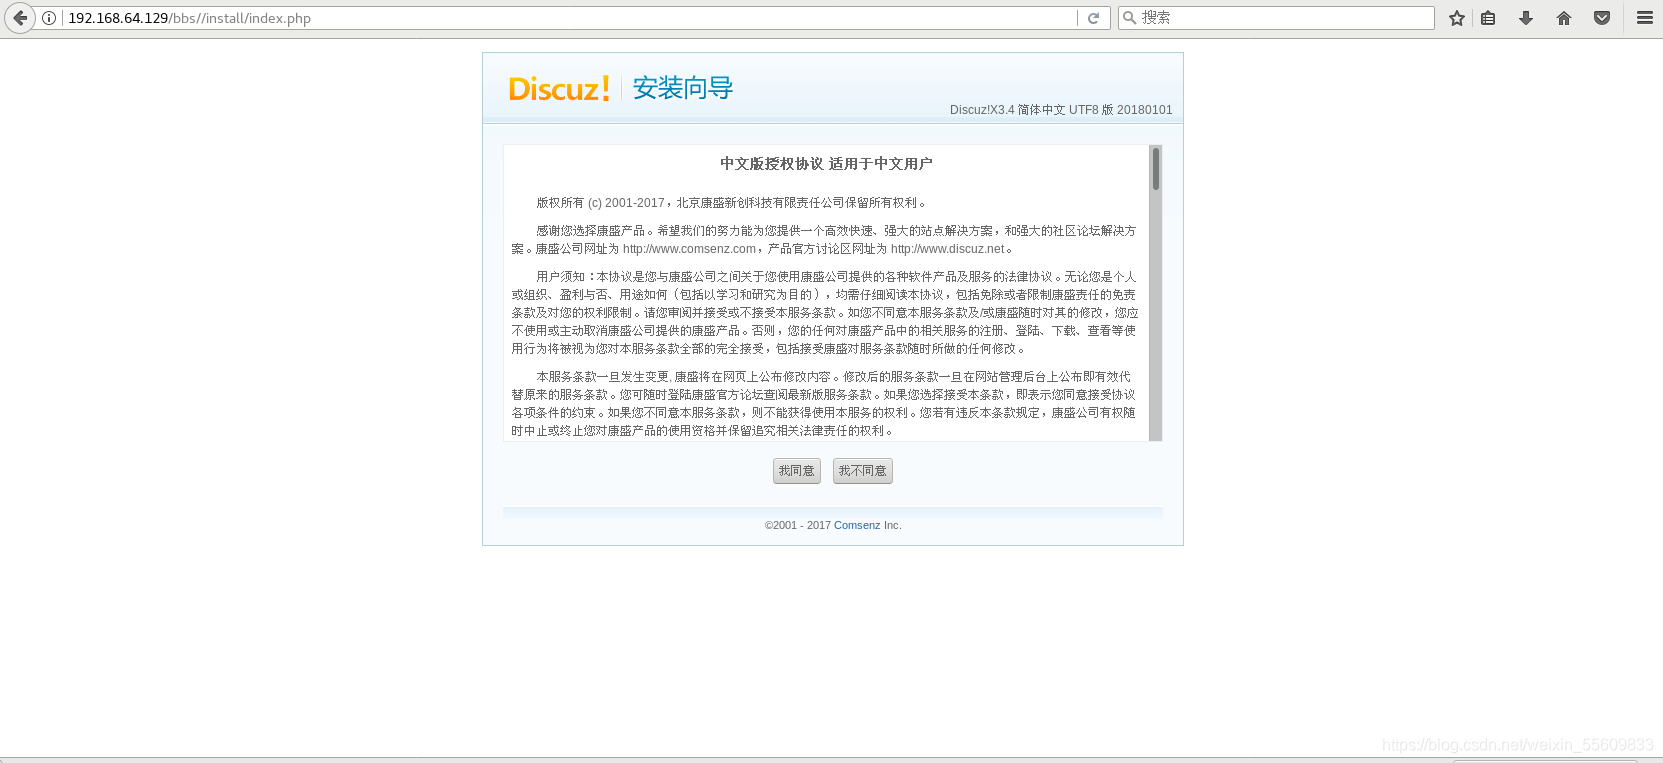The image size is (1663, 763).
Task: Click the http://www.comsenz.com address text
Action: (689, 249)
